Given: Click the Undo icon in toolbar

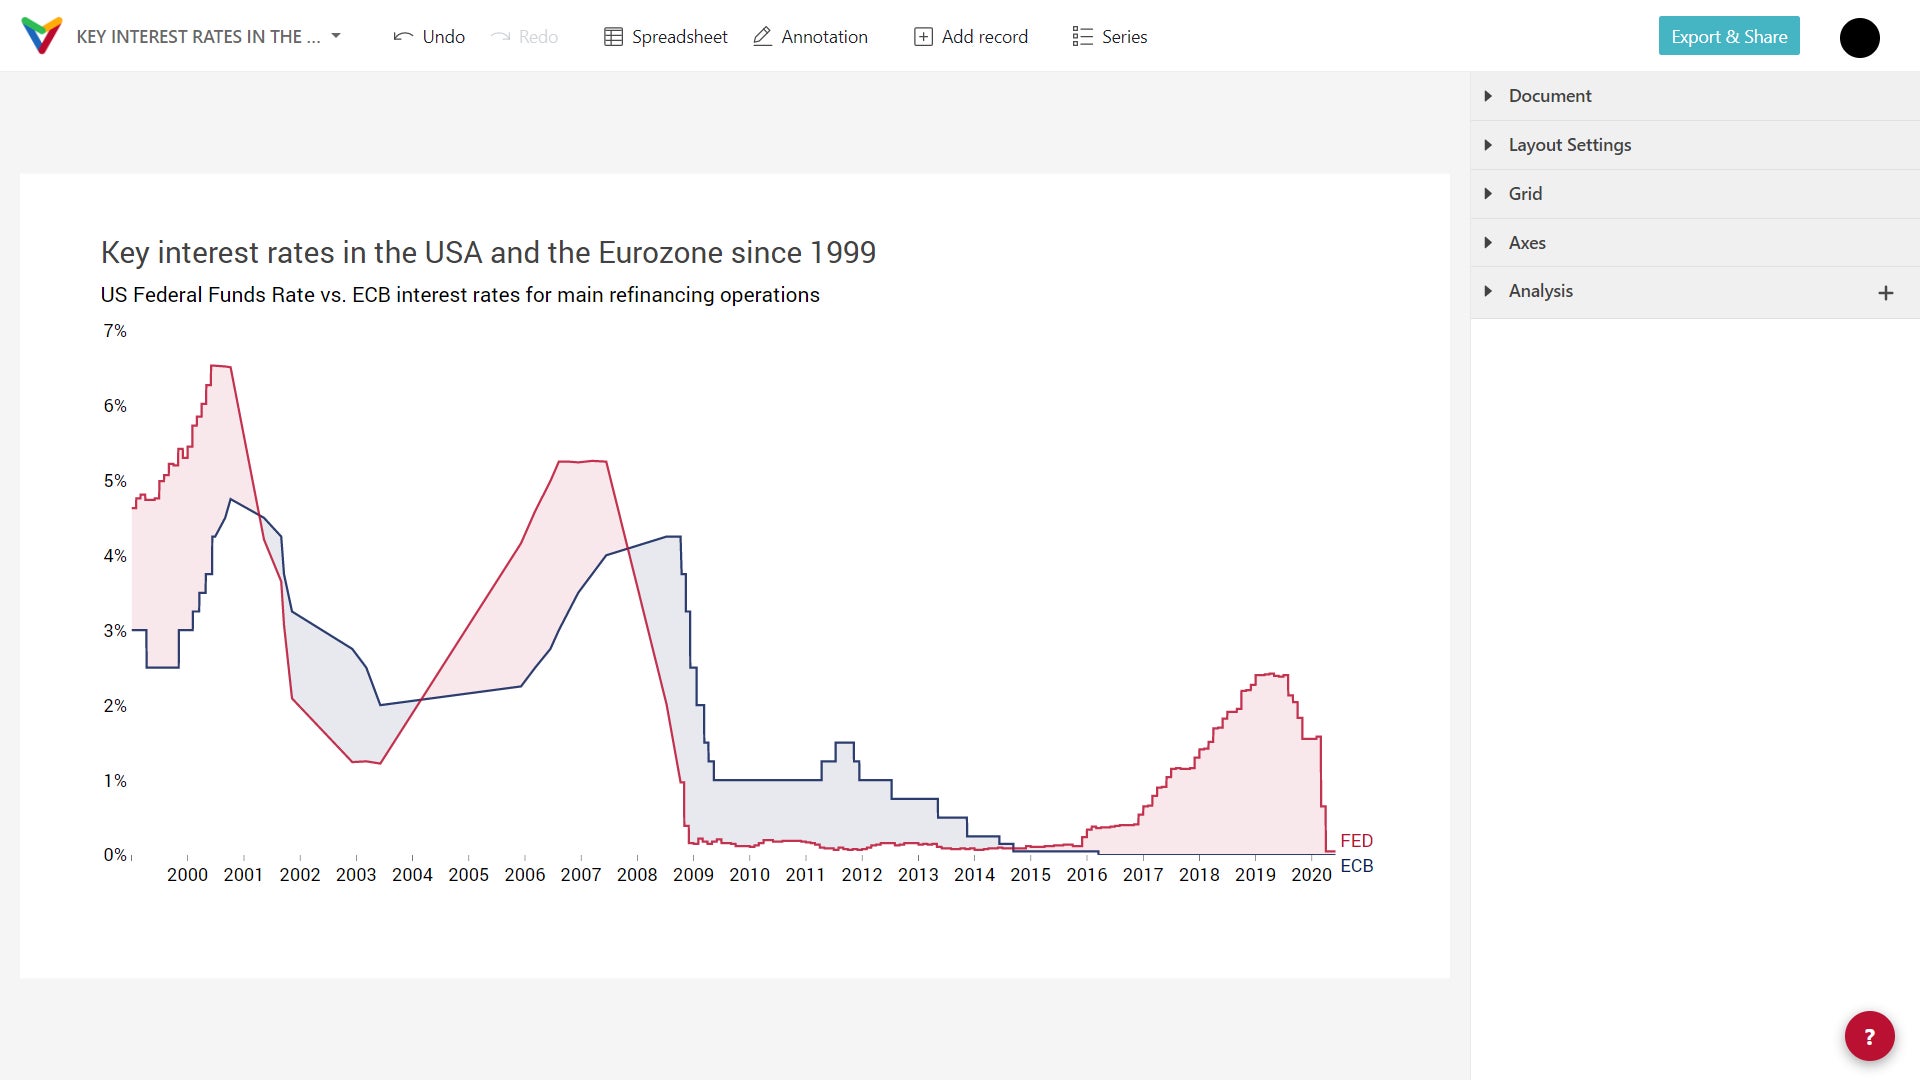Looking at the screenshot, I should pyautogui.click(x=405, y=36).
